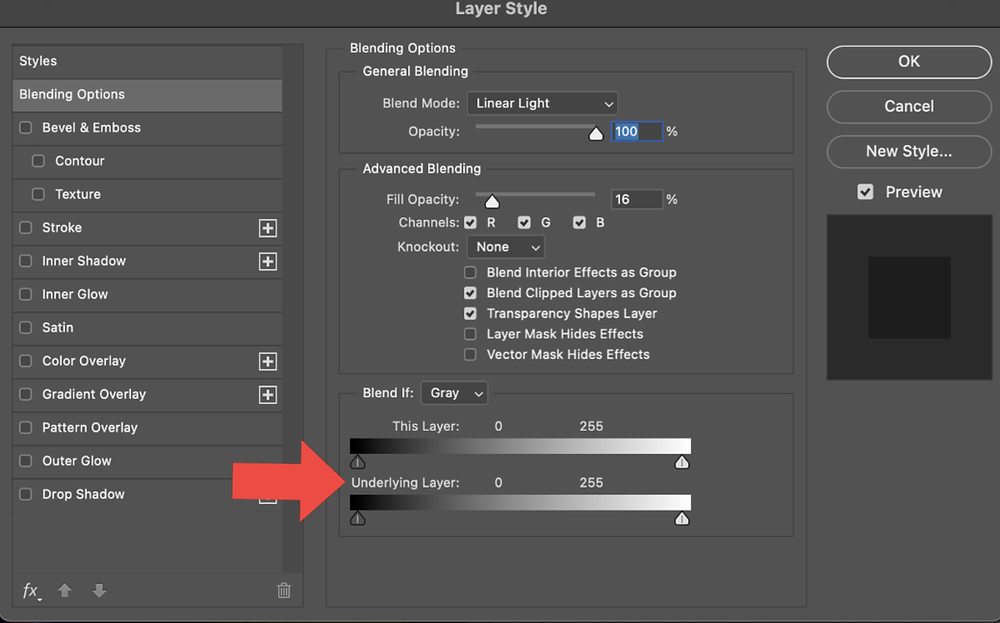1000x623 pixels.
Task: Uncheck the B channel checkbox
Action: [x=579, y=223]
